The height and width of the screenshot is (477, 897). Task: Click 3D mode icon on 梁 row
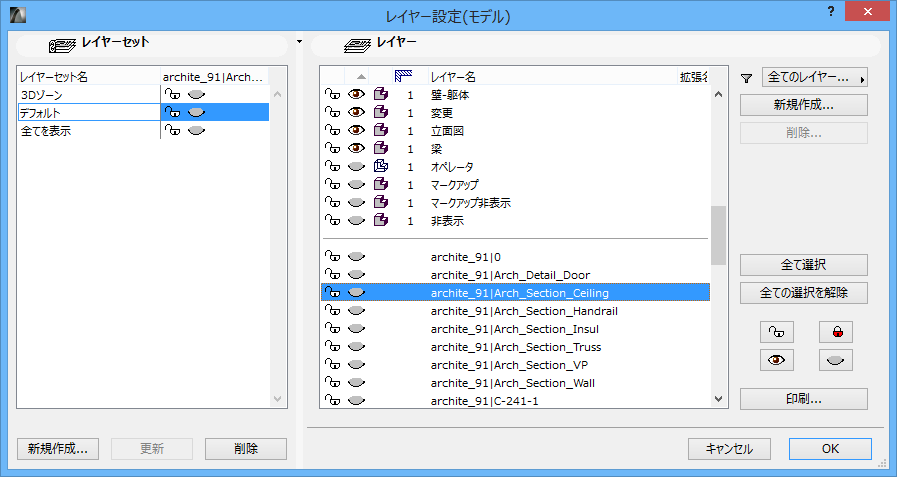(x=381, y=149)
